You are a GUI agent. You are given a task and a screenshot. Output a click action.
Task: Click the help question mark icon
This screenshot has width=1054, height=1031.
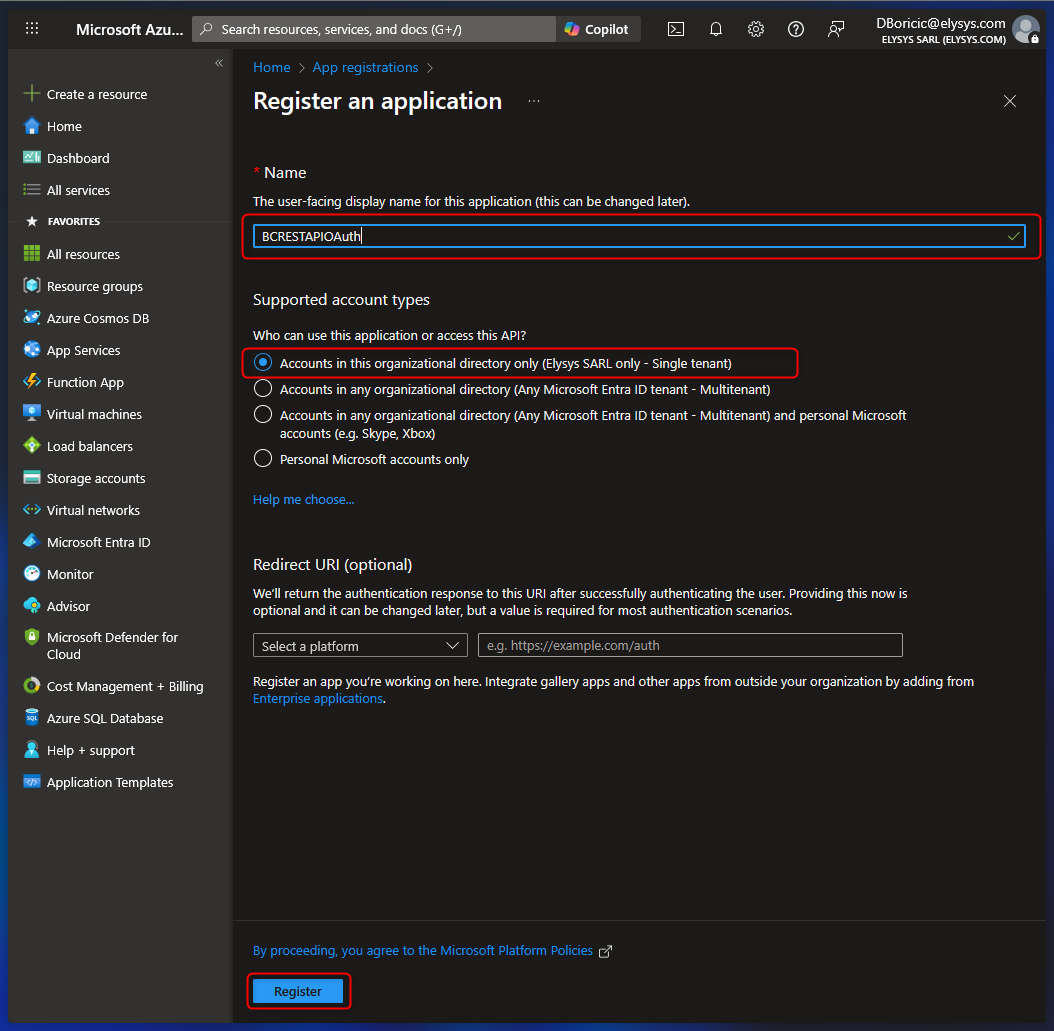[x=796, y=29]
